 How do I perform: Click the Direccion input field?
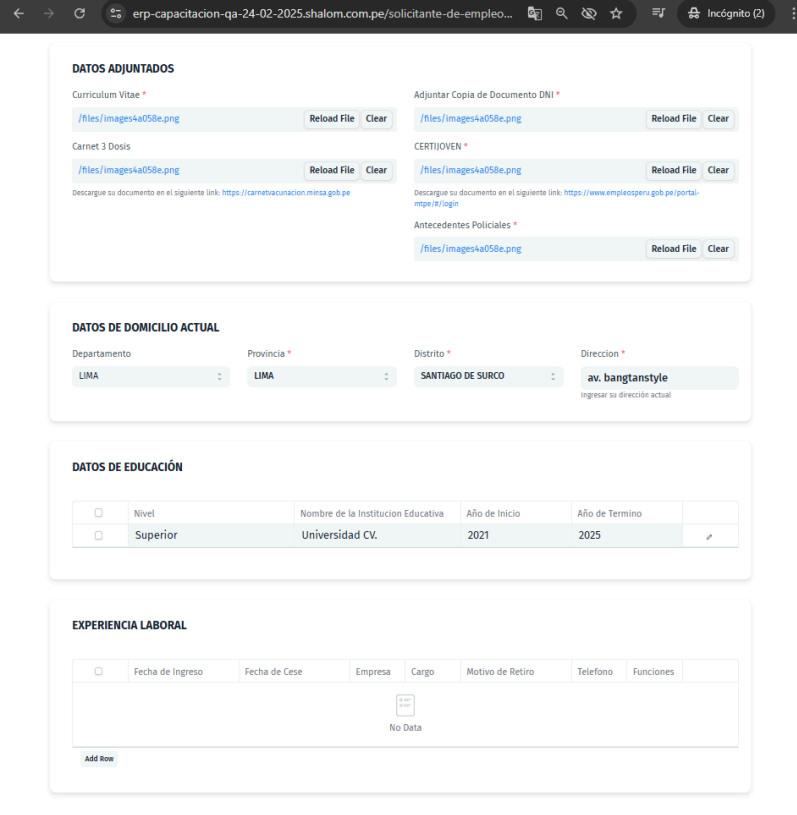point(659,378)
